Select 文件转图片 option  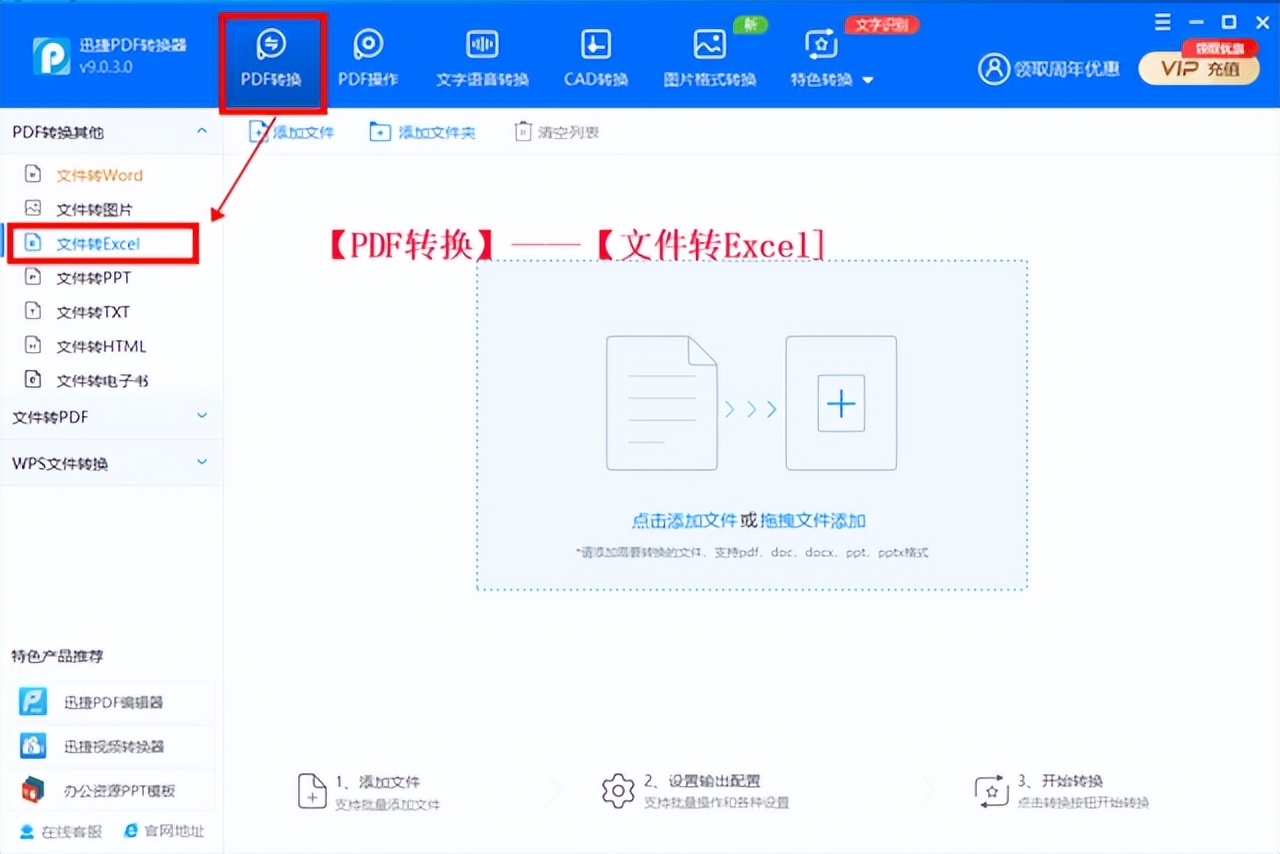pos(94,209)
